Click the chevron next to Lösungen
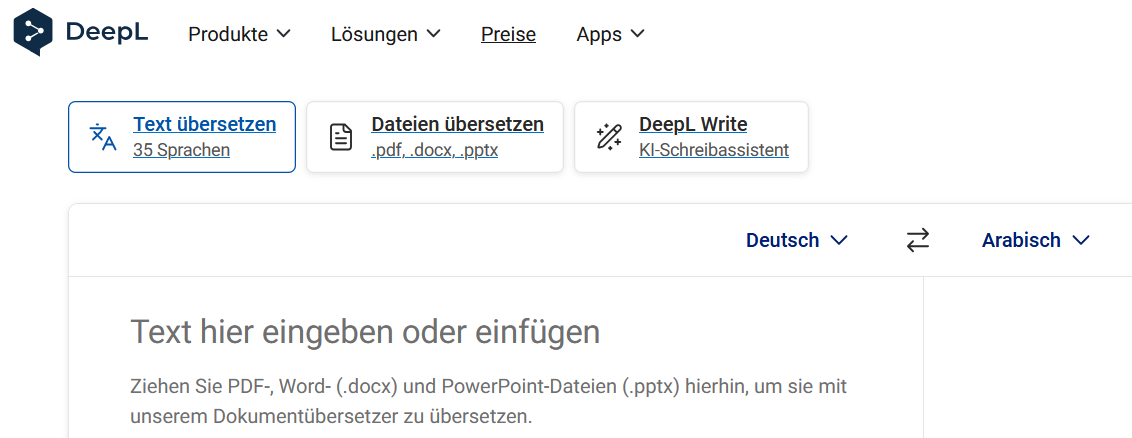The height and width of the screenshot is (438, 1132). coord(433,33)
